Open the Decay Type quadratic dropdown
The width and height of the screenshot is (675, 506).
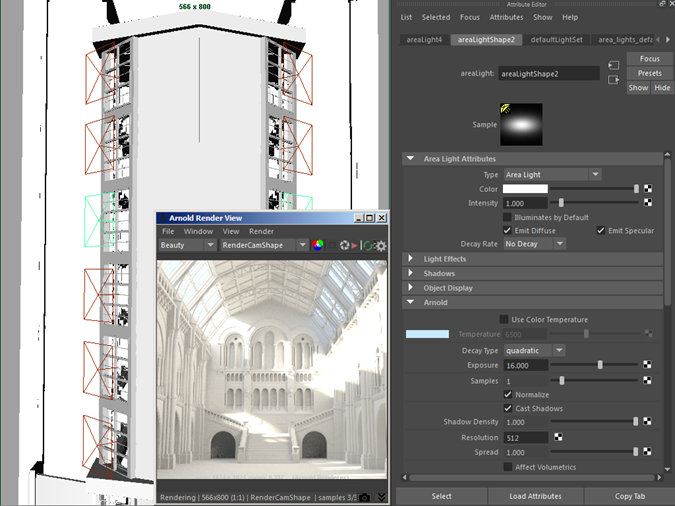(x=534, y=350)
